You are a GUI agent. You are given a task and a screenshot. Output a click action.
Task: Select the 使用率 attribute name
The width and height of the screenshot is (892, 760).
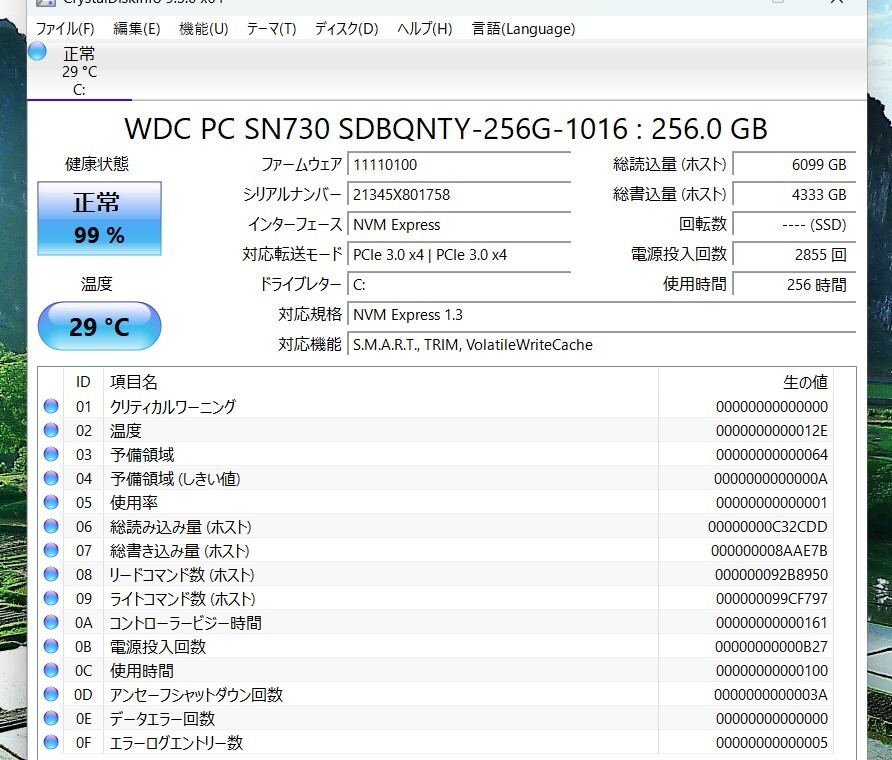(x=134, y=503)
